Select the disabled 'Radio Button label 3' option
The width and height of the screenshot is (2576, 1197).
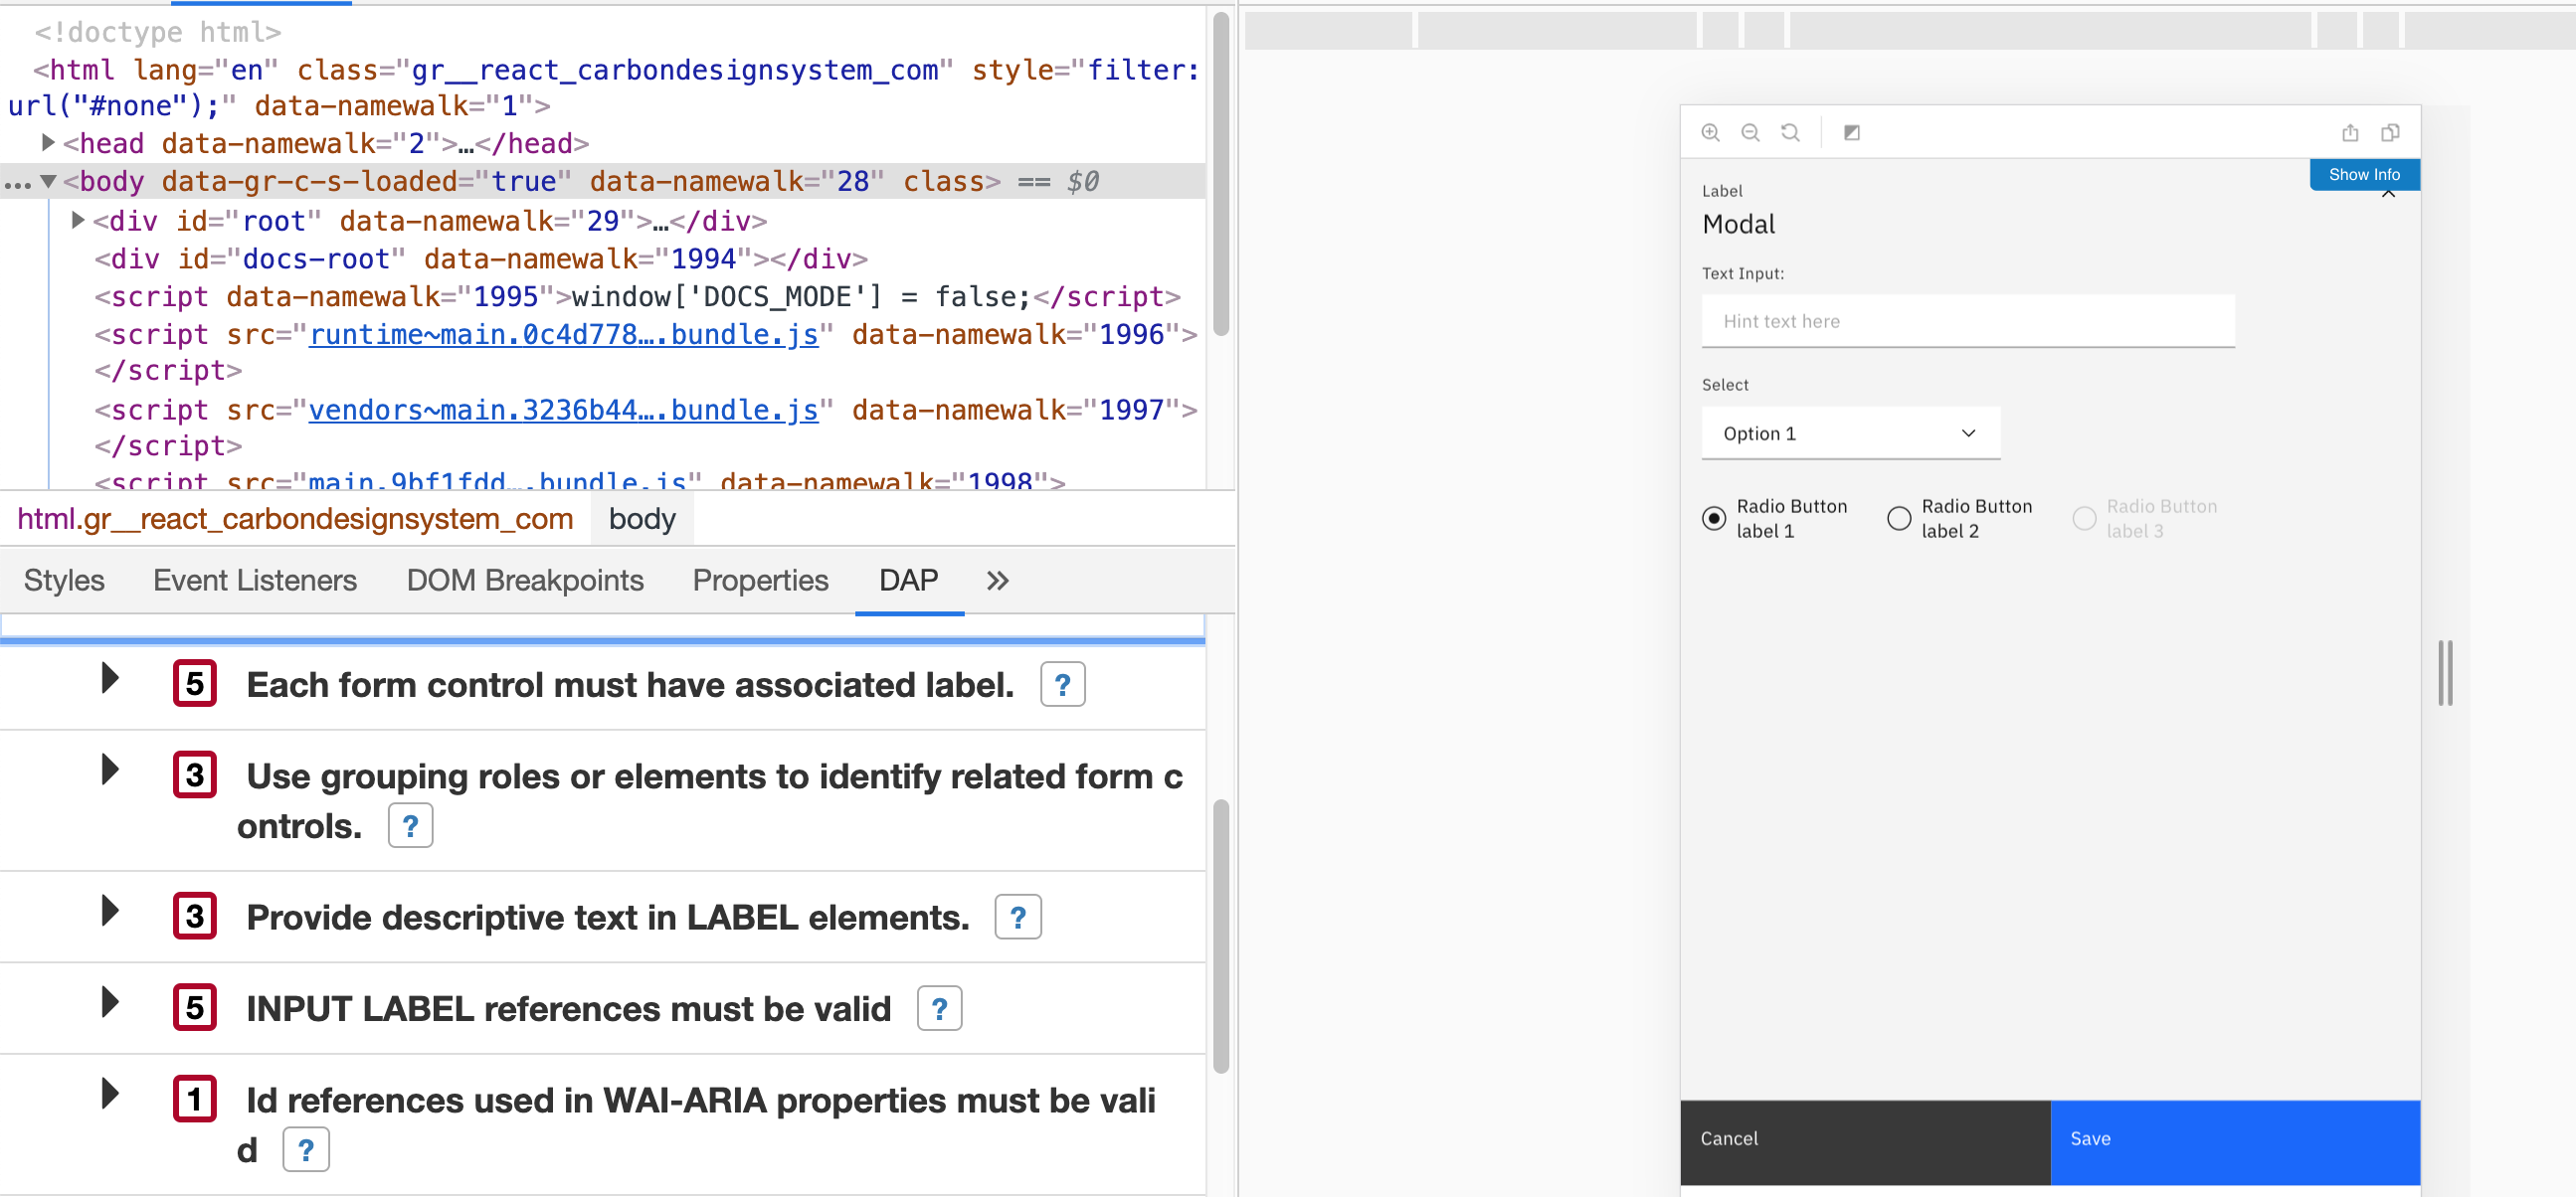click(x=2085, y=518)
